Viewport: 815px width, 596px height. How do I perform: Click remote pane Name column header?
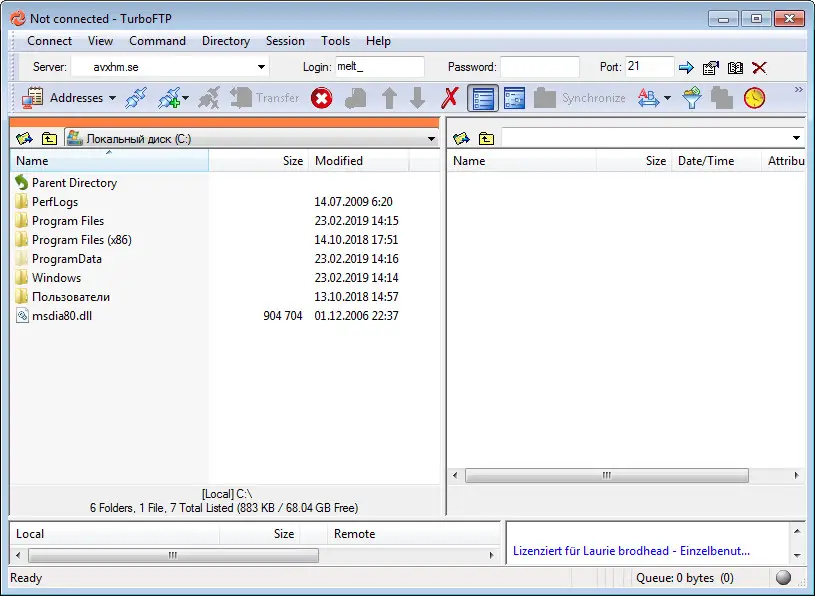pos(522,161)
